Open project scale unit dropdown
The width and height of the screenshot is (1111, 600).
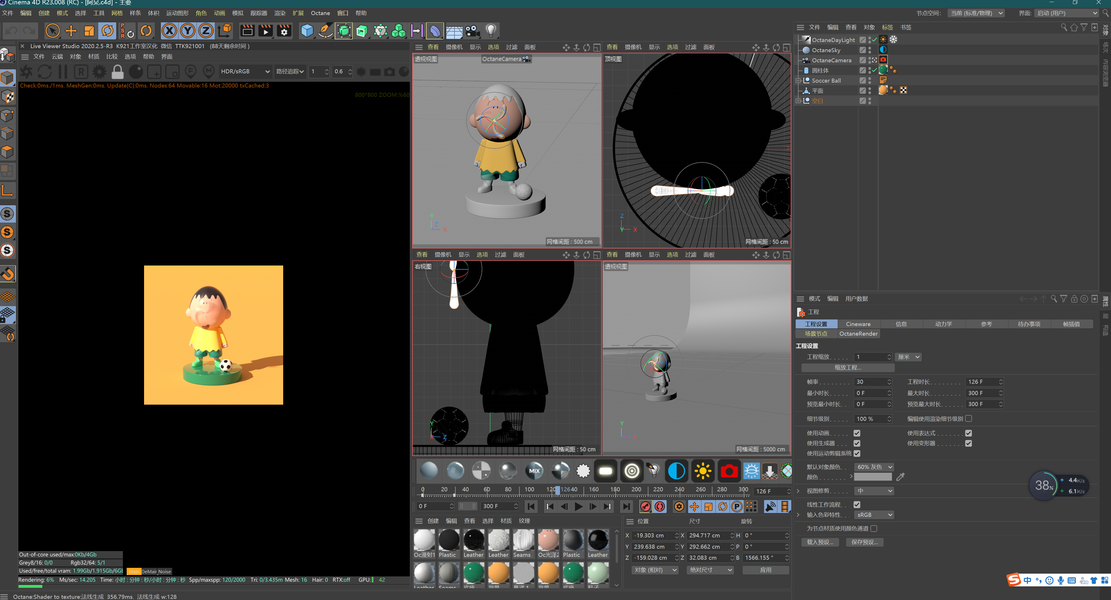click(x=908, y=357)
